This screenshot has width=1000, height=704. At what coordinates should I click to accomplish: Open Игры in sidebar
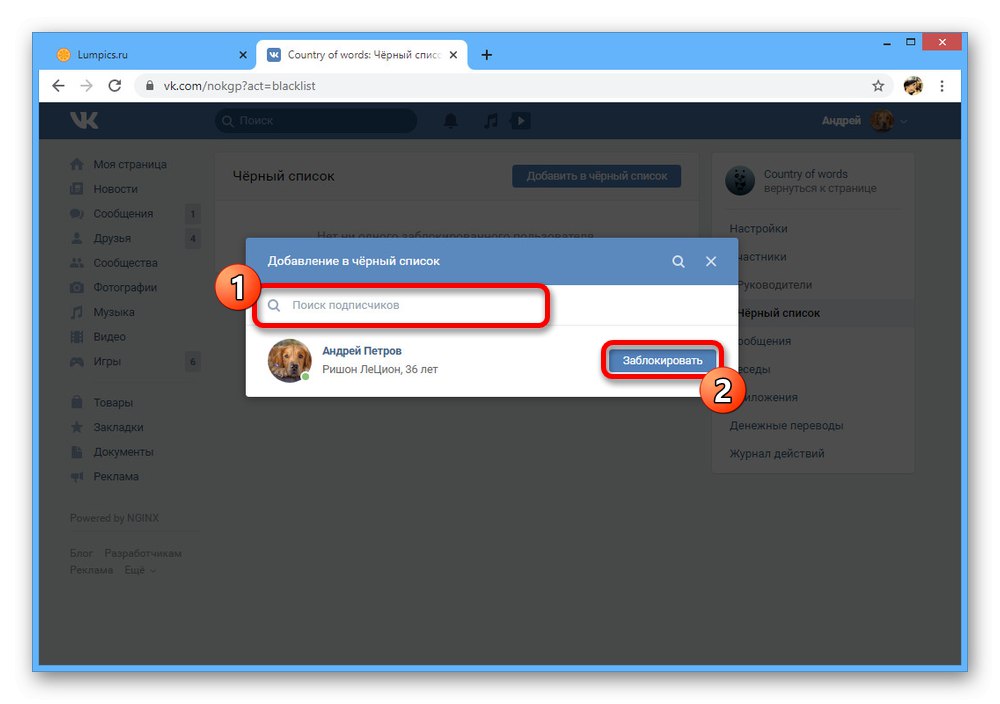click(107, 362)
